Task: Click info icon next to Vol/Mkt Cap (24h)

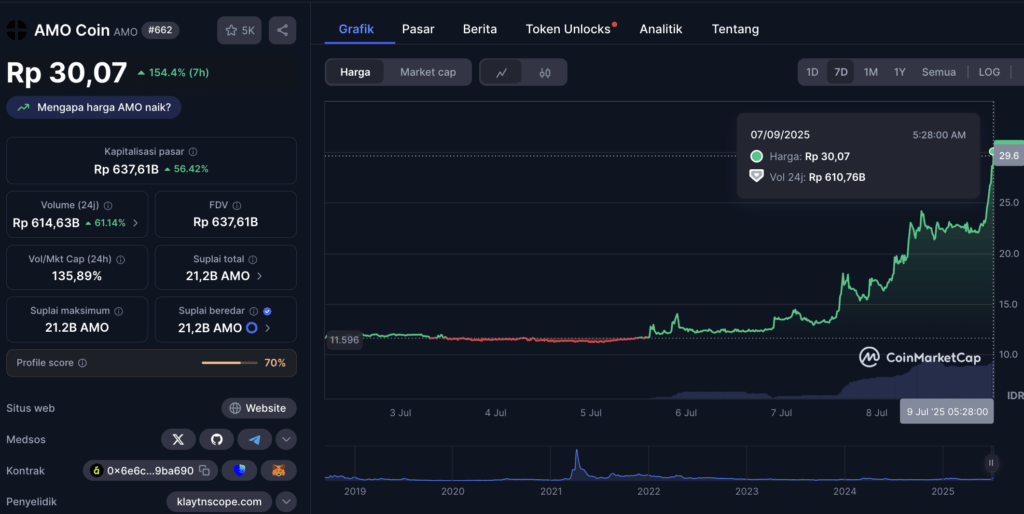Action: coord(120,259)
